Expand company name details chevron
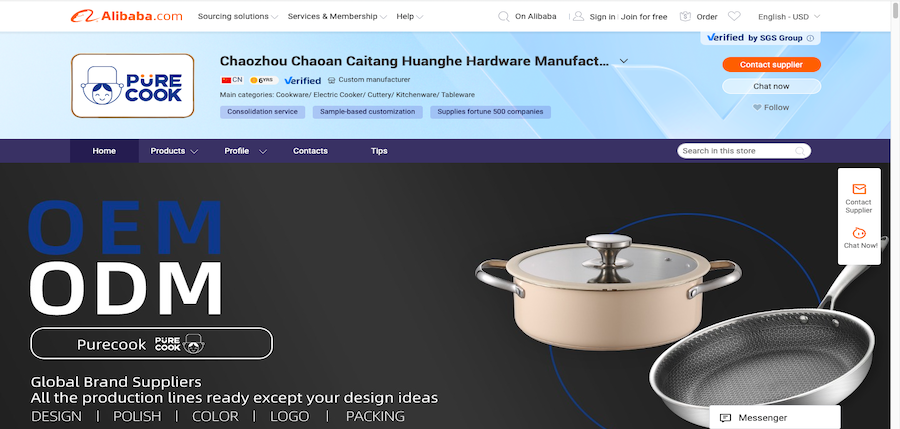Viewport: 900px width, 429px height. (624, 61)
